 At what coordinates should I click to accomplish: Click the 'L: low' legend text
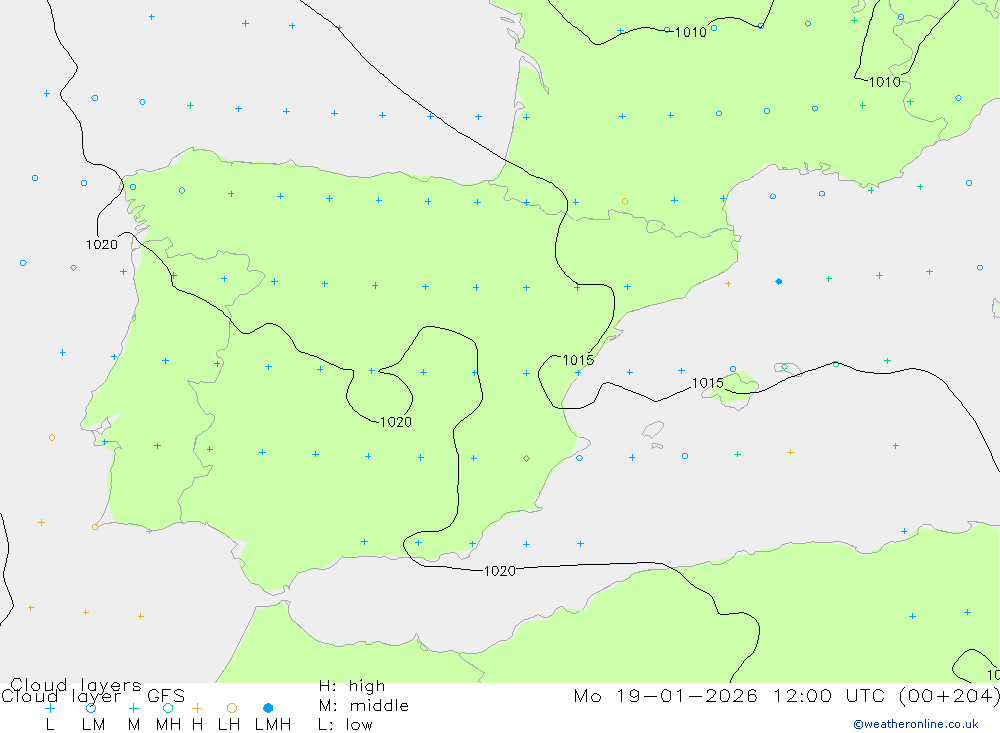pyautogui.click(x=345, y=725)
